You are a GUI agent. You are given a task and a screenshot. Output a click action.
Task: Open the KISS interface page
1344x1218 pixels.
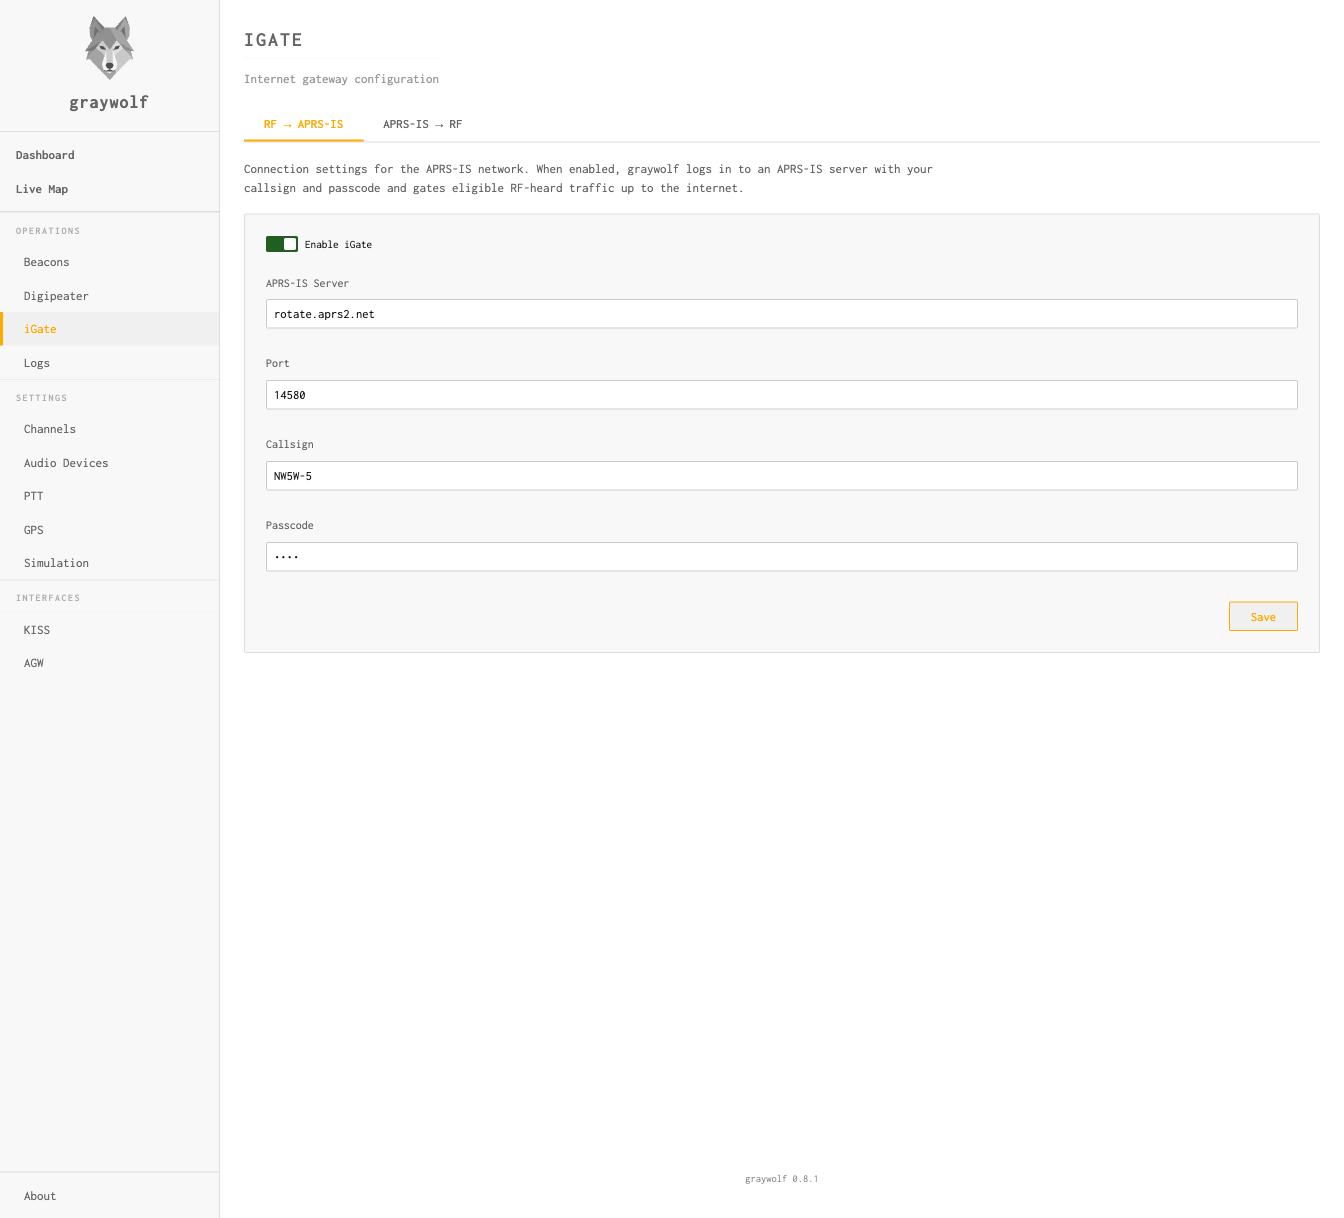click(37, 630)
